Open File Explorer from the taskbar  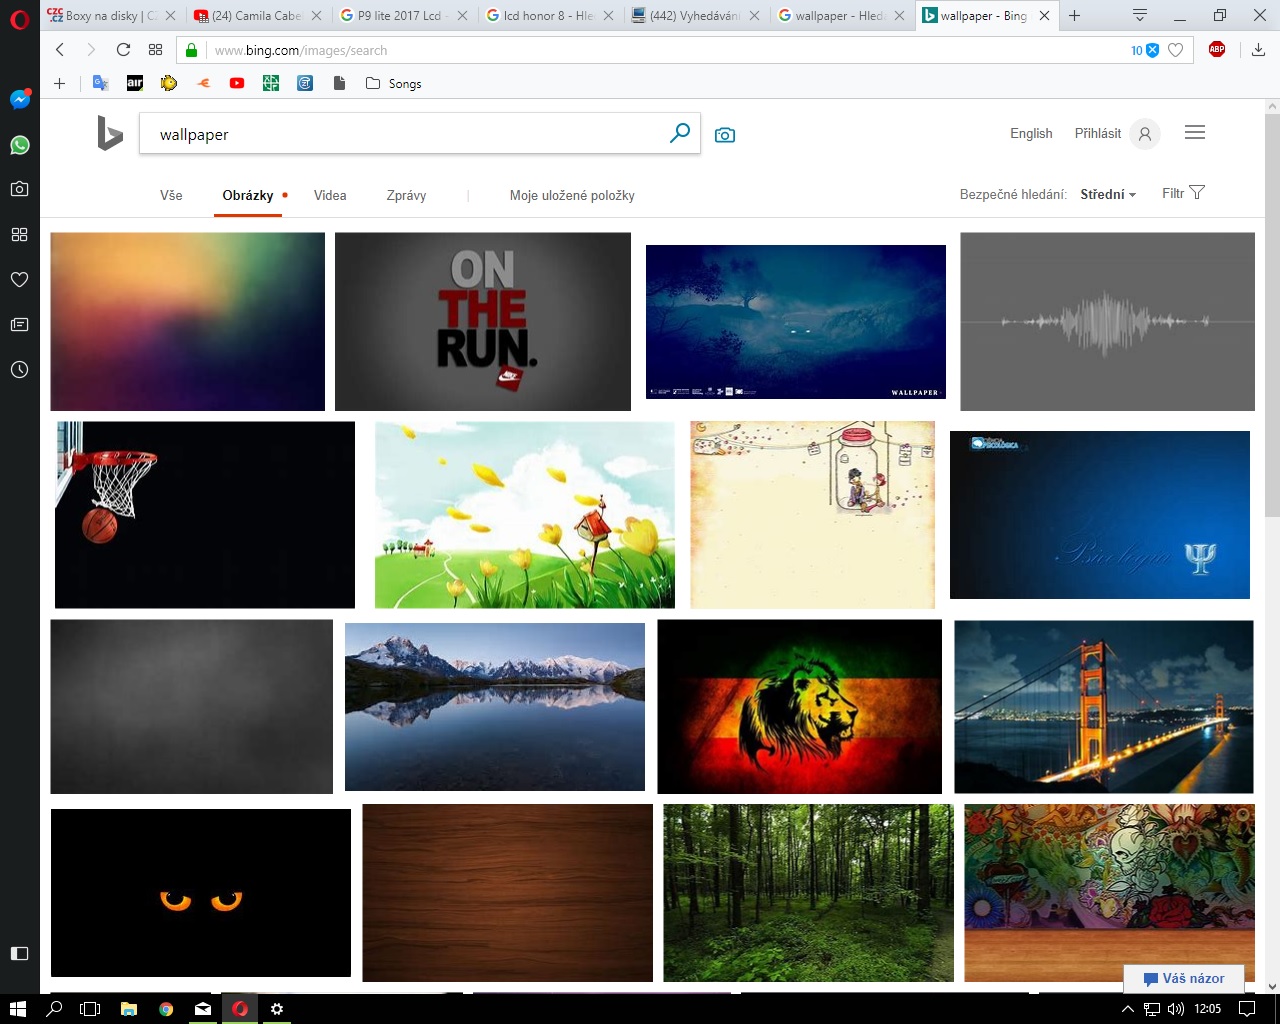pos(128,1009)
